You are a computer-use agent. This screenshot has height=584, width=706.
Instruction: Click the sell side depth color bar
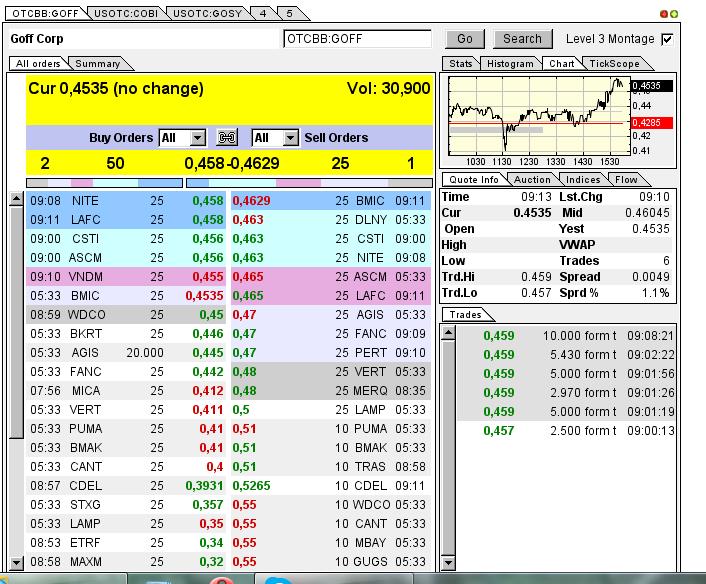pos(309,183)
